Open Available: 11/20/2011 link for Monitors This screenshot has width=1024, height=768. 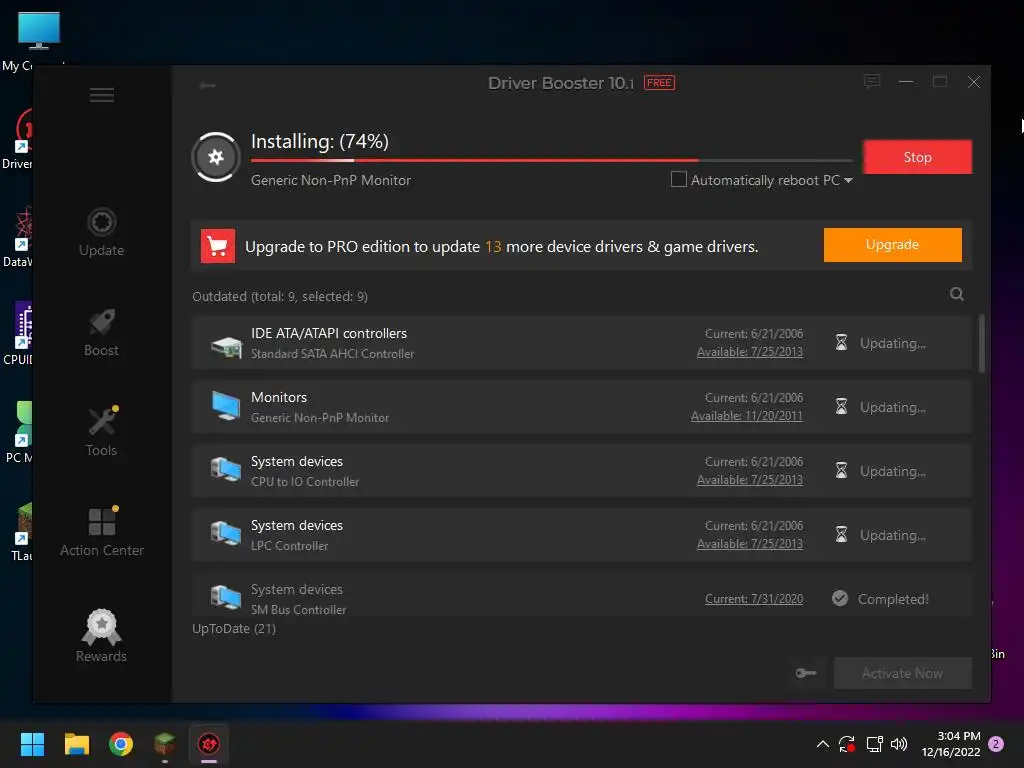coord(746,416)
